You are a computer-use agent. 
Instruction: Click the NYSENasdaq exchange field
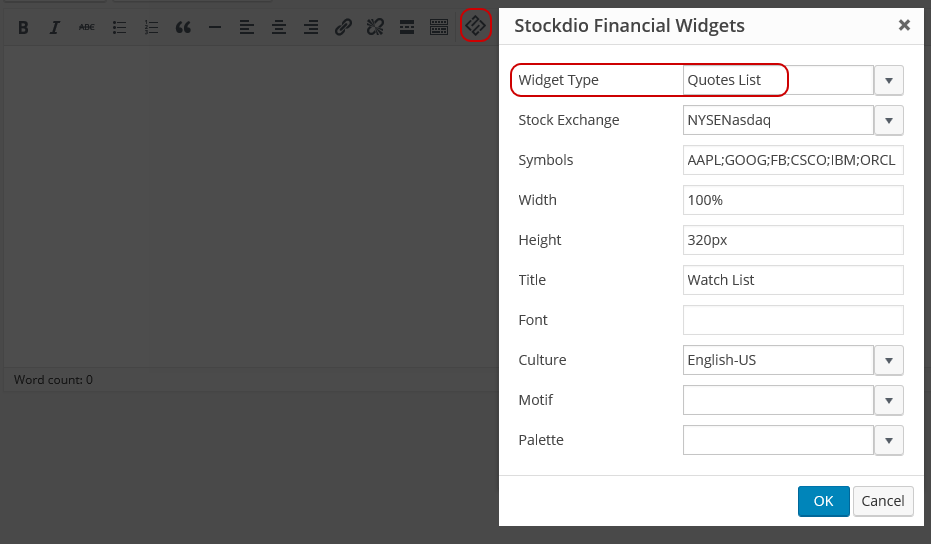click(778, 121)
